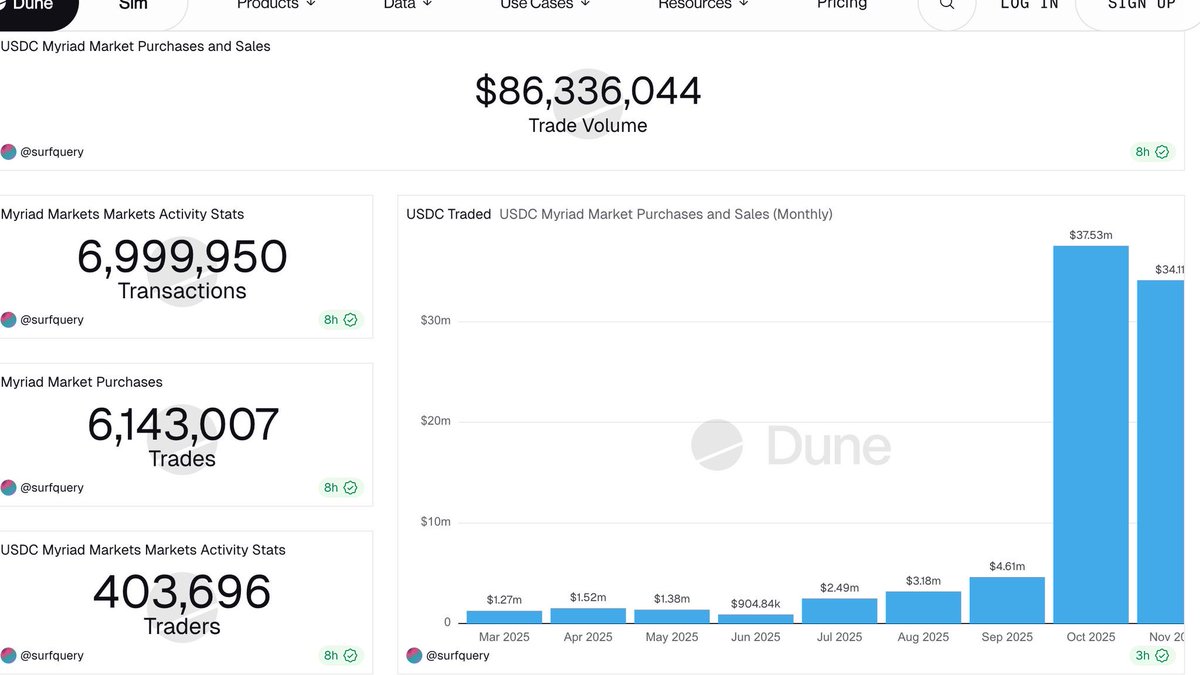
Task: Open @surfquery link under Traders card
Action: [x=52, y=656]
